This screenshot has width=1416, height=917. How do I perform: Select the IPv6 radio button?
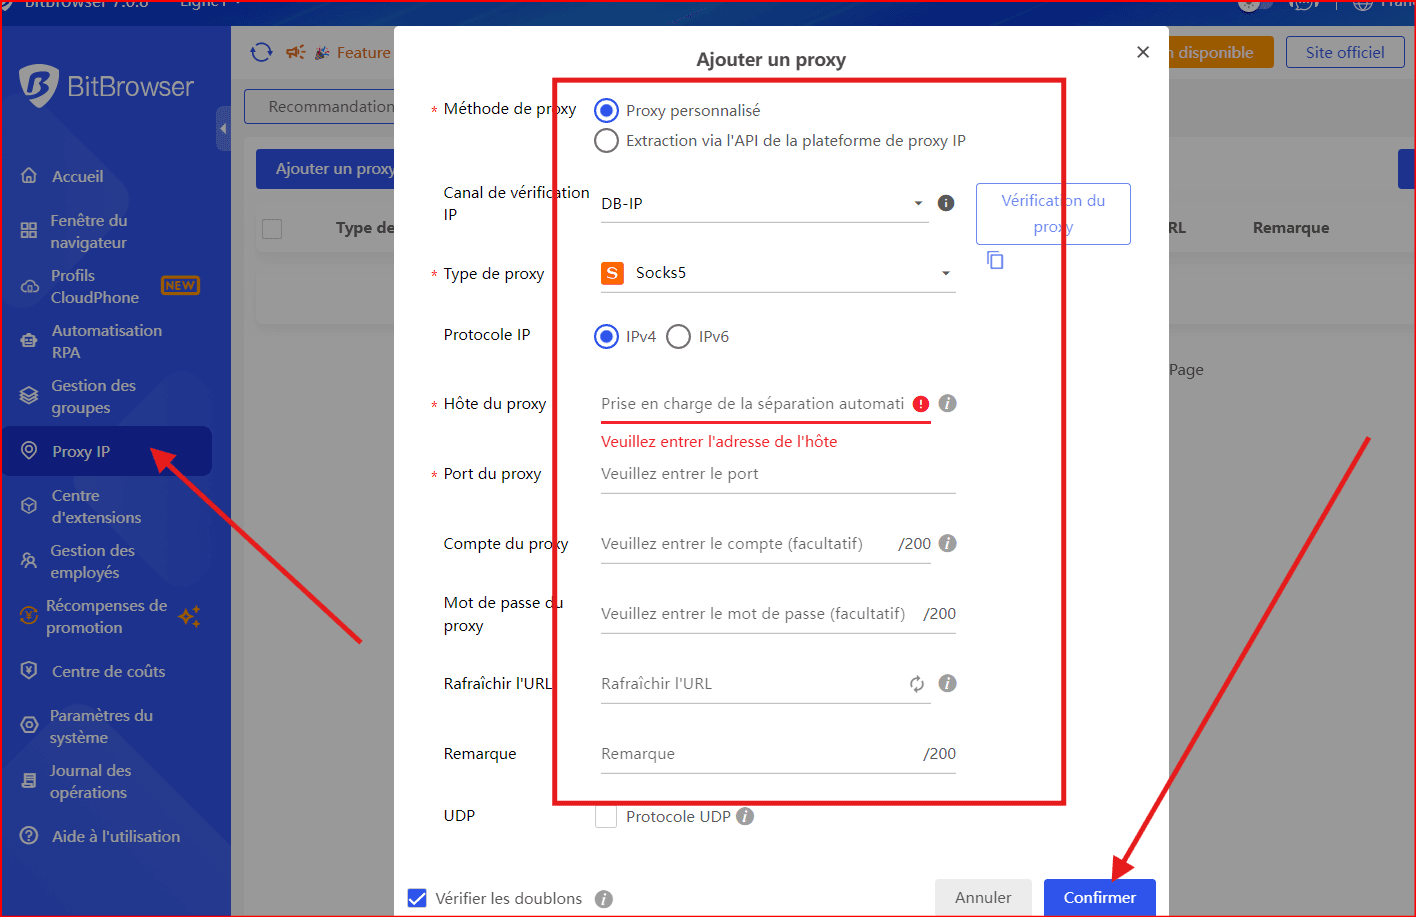(679, 337)
